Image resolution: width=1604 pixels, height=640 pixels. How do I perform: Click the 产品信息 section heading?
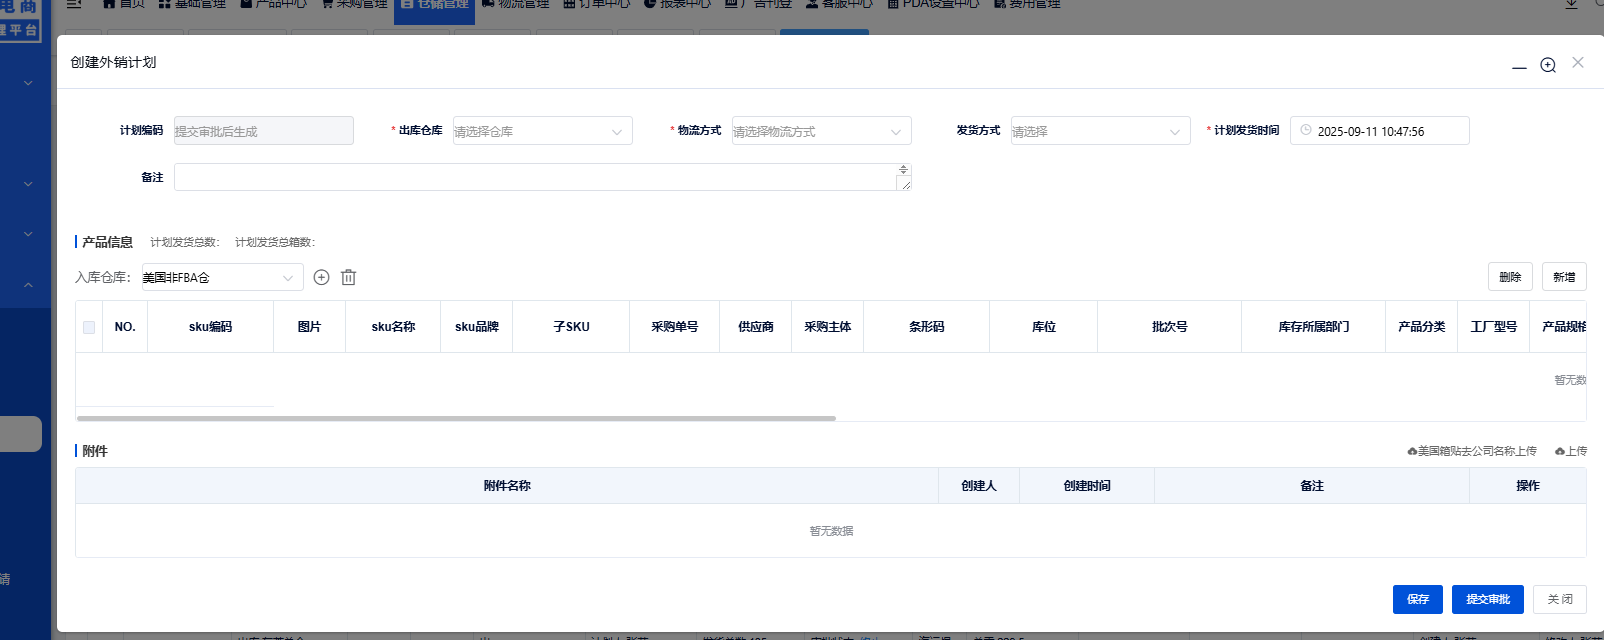point(107,242)
